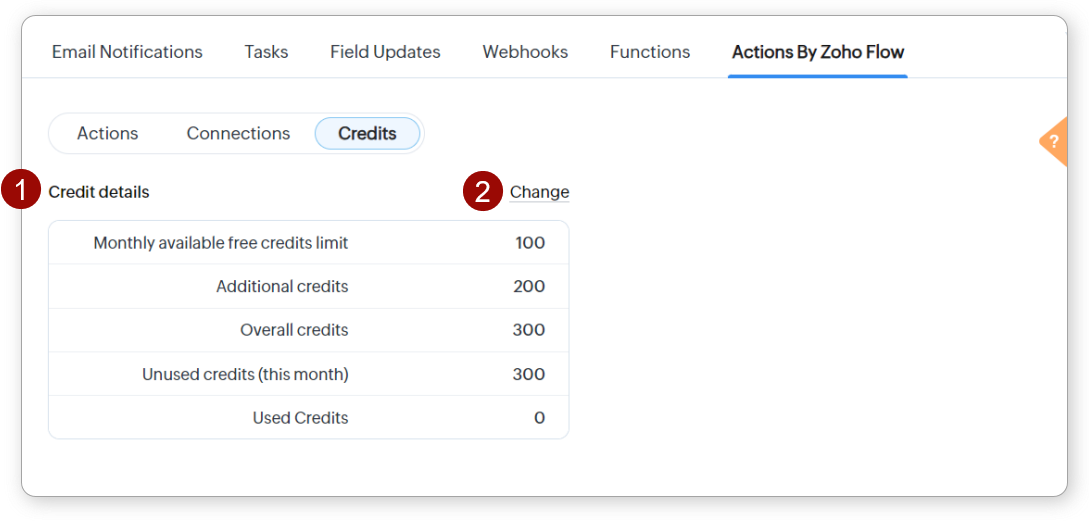Select the Used Credits value 0
This screenshot has width=1089, height=521.
tap(539, 418)
